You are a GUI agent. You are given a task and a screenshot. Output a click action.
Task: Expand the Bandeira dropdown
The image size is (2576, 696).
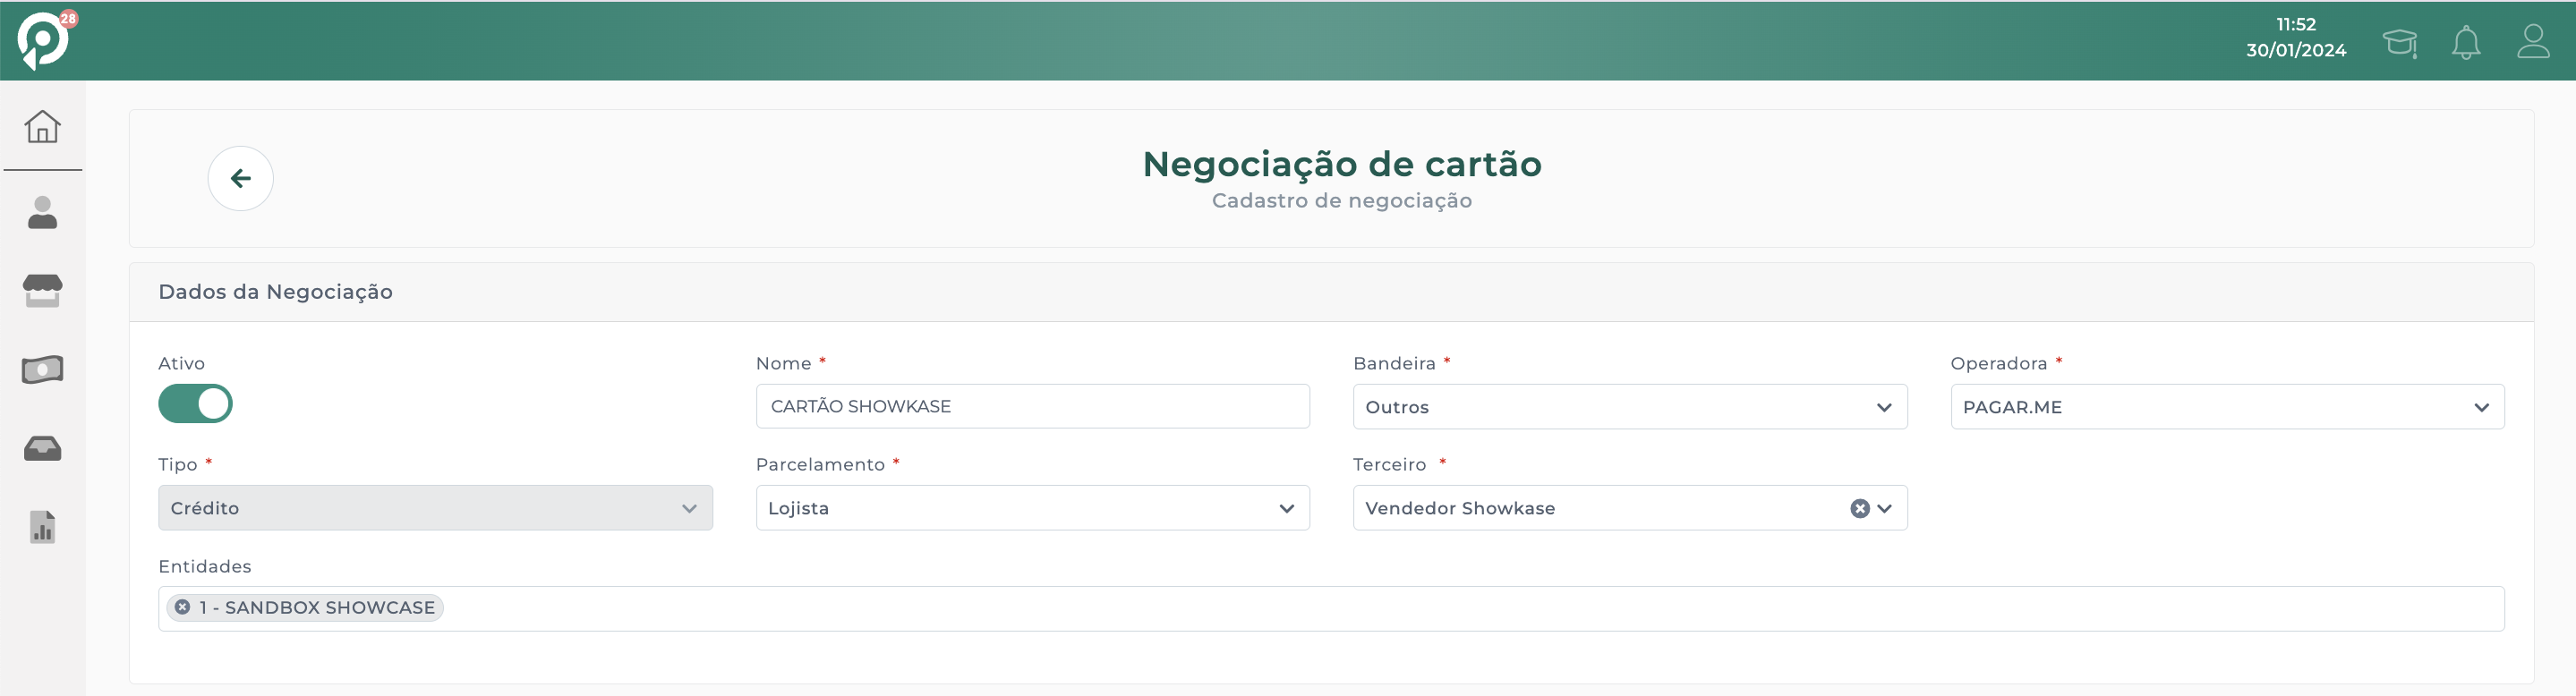point(1629,407)
